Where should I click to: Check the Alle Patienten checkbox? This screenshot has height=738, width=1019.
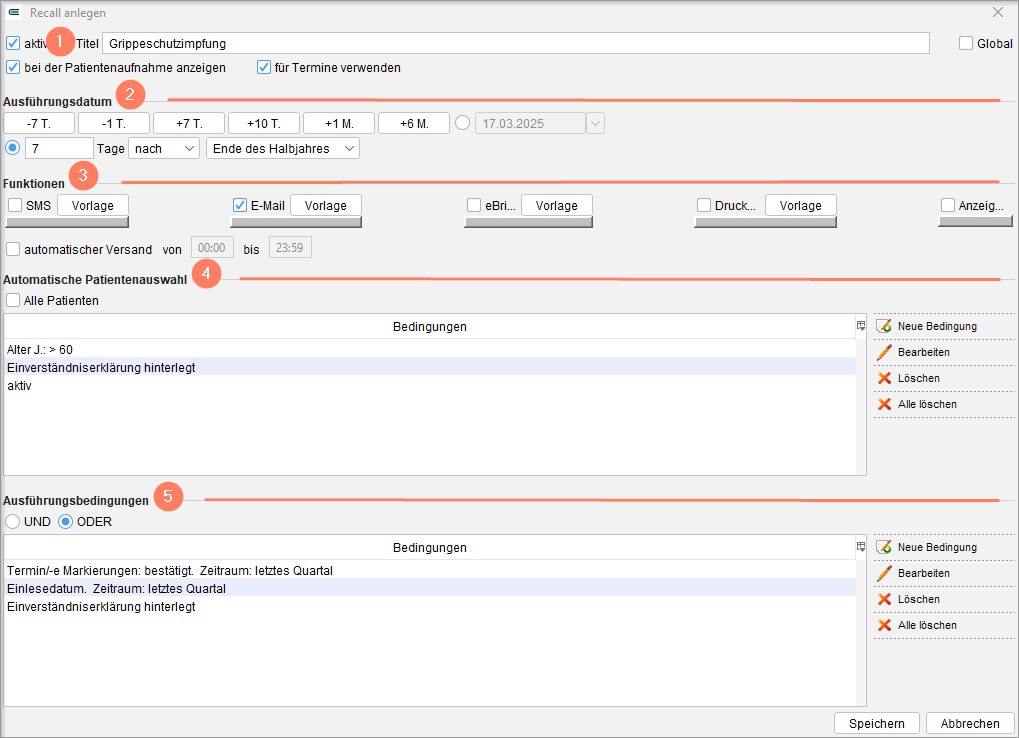tap(13, 301)
